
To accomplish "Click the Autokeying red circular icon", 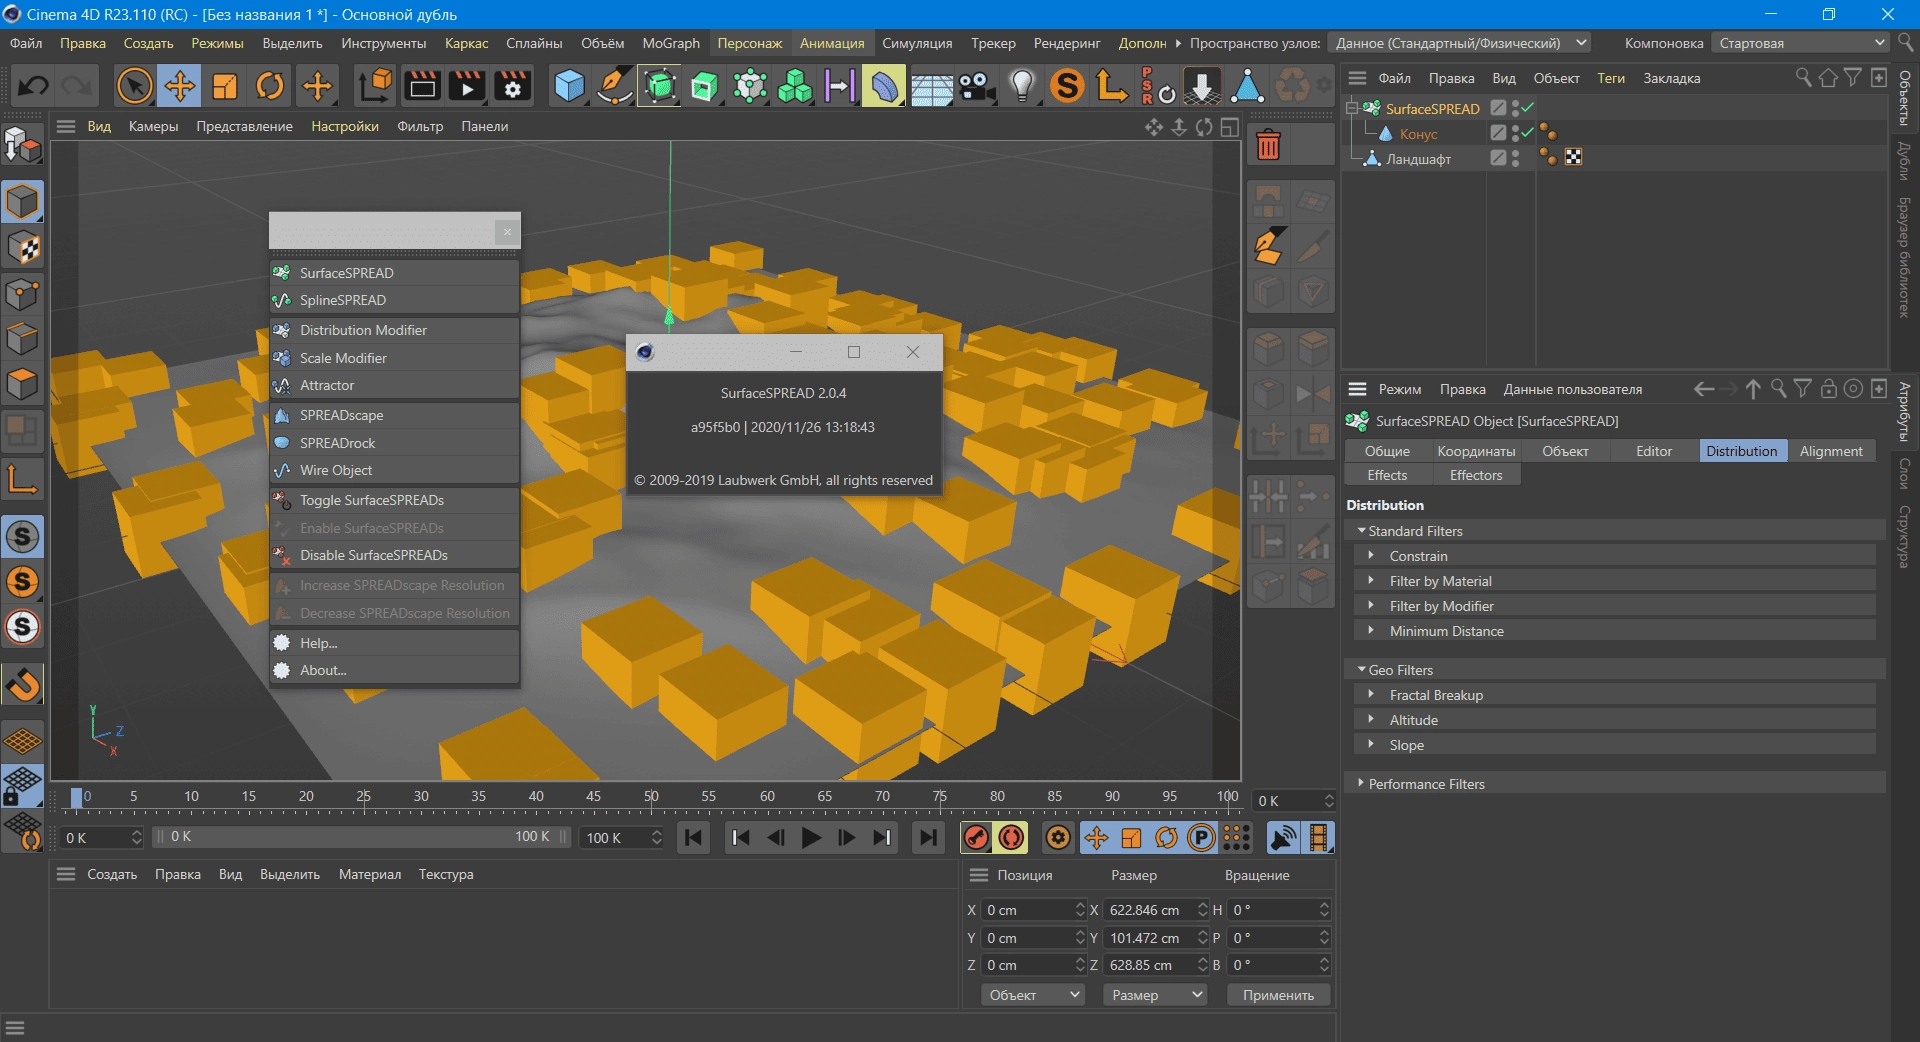I will [1012, 838].
